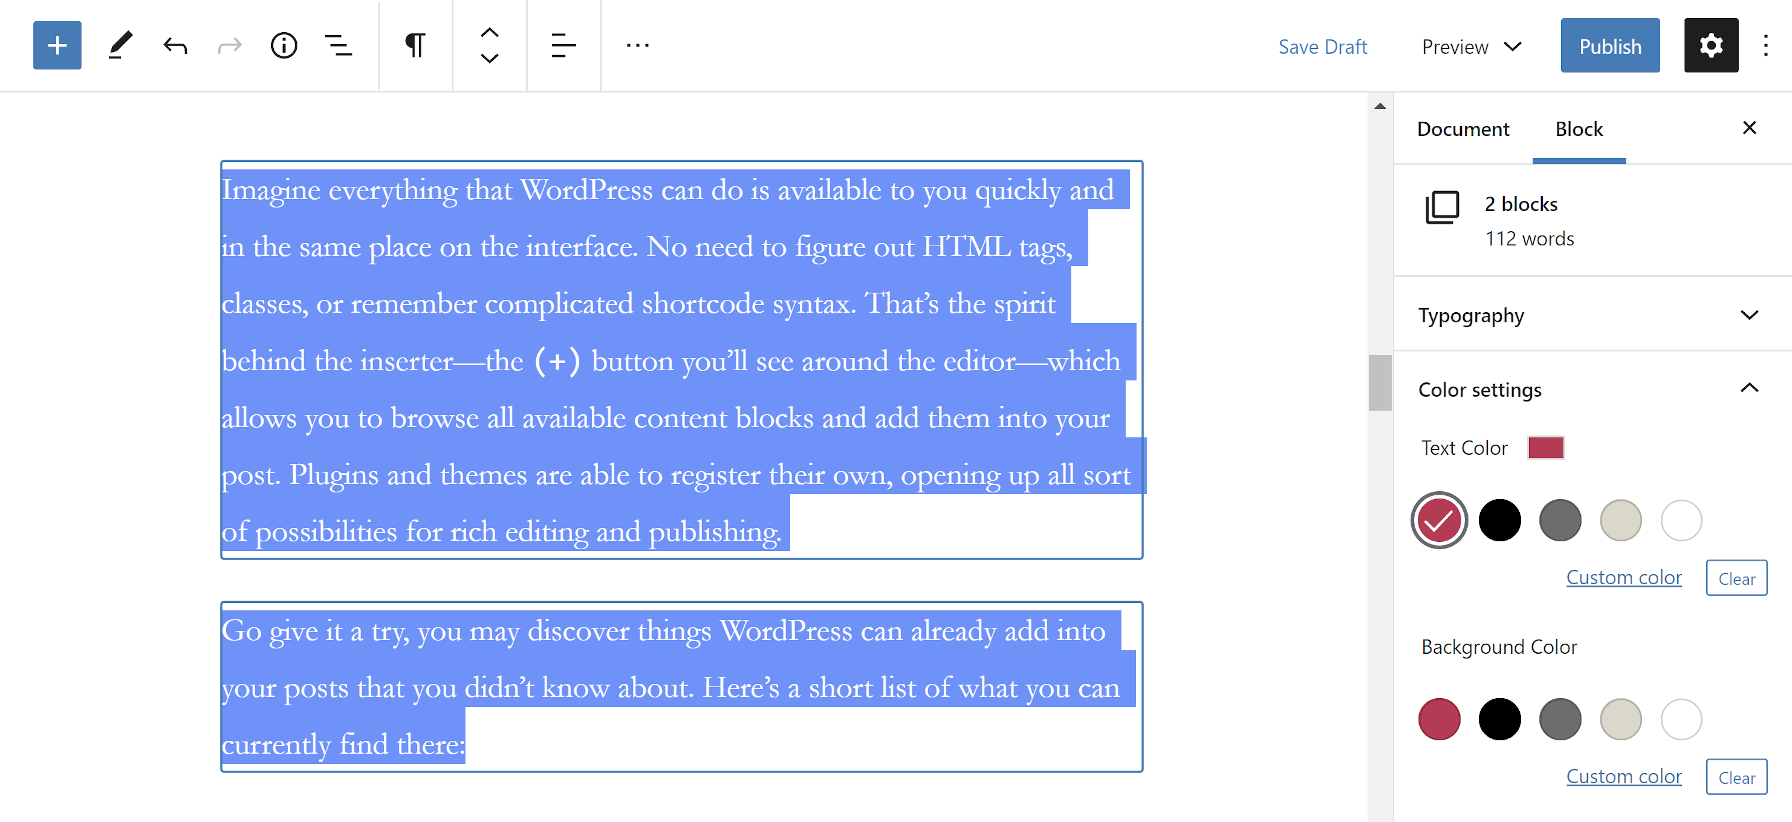This screenshot has width=1792, height=822.
Task: Toggle the settings gear sidebar
Action: [x=1711, y=46]
